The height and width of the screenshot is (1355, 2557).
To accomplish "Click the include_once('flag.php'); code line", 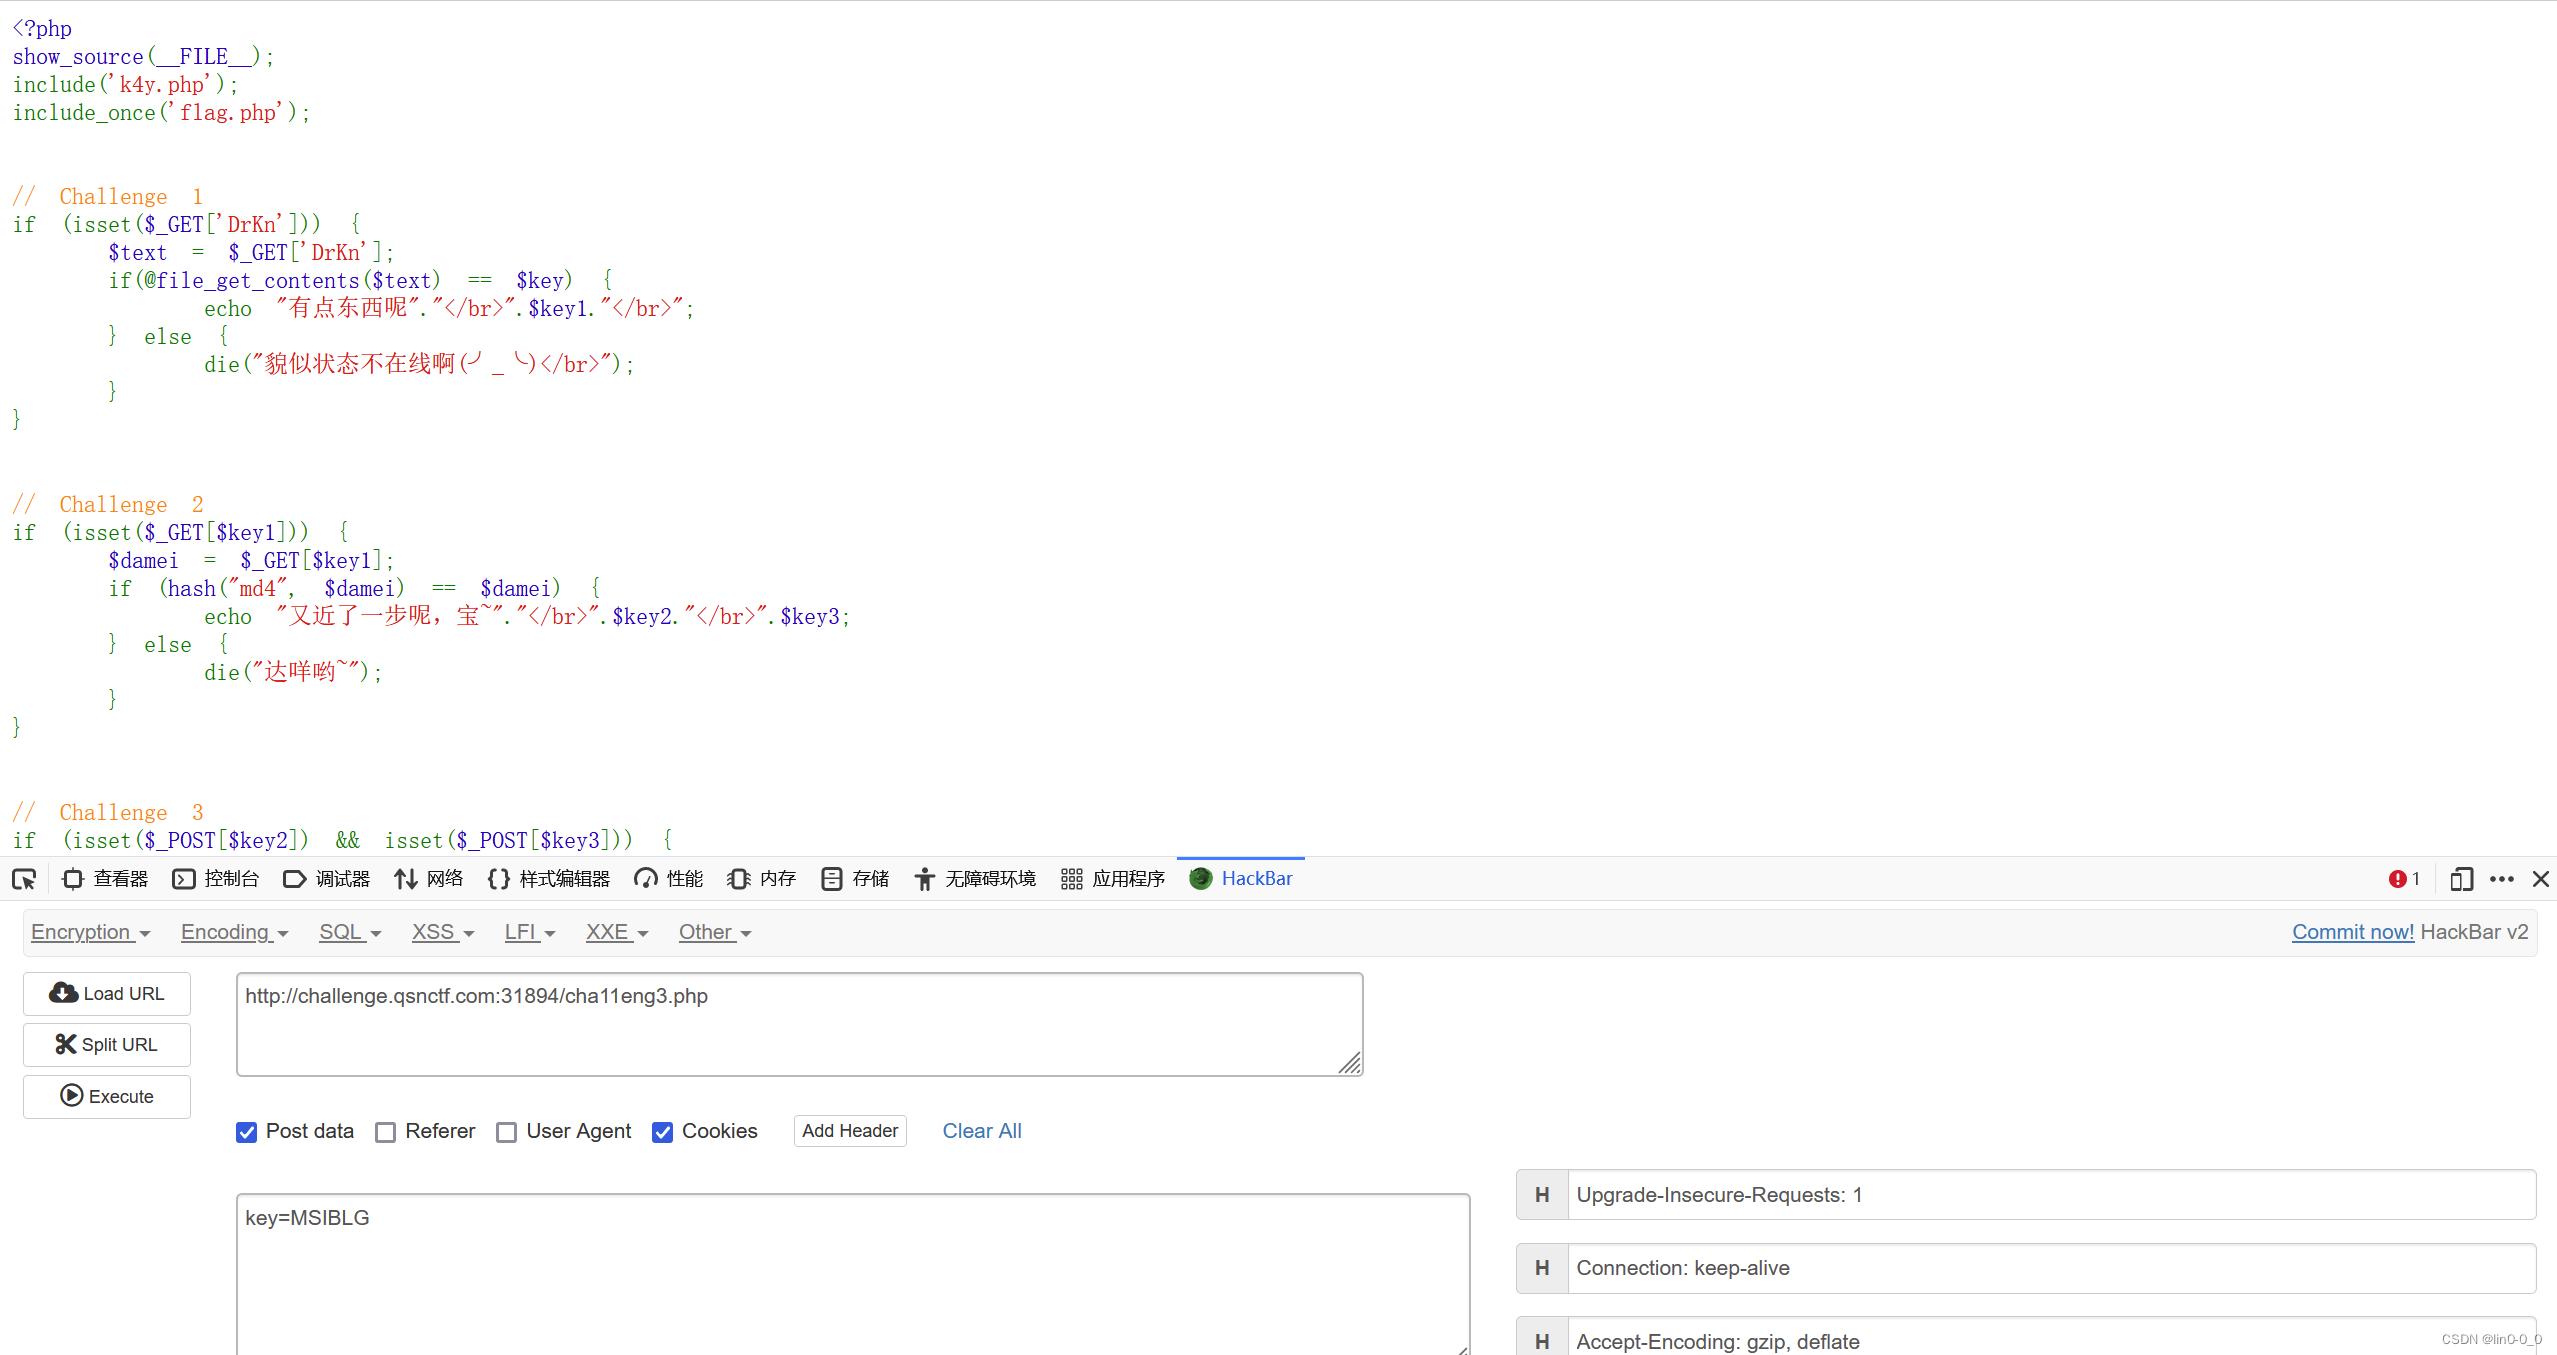I will pos(162,112).
